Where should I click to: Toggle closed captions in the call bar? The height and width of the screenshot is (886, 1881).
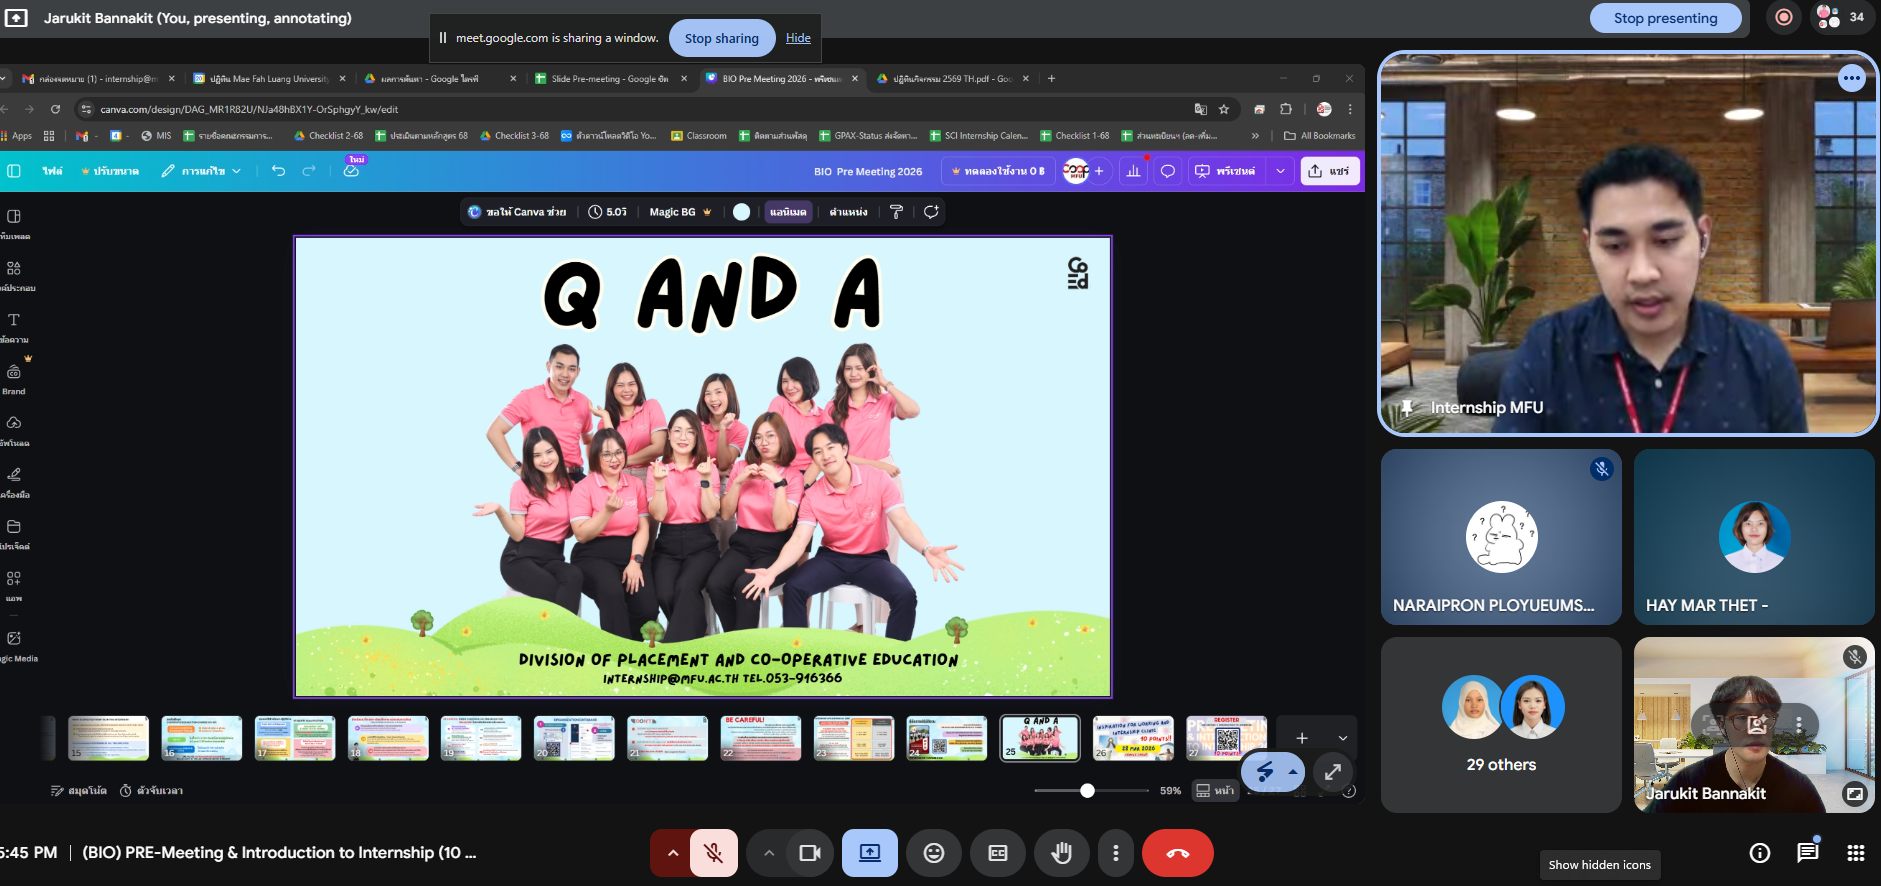(997, 853)
